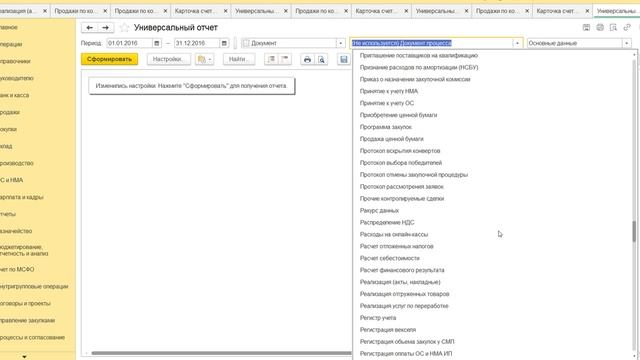
Task: Add report to favorites with star icon
Action: pyautogui.click(x=124, y=28)
